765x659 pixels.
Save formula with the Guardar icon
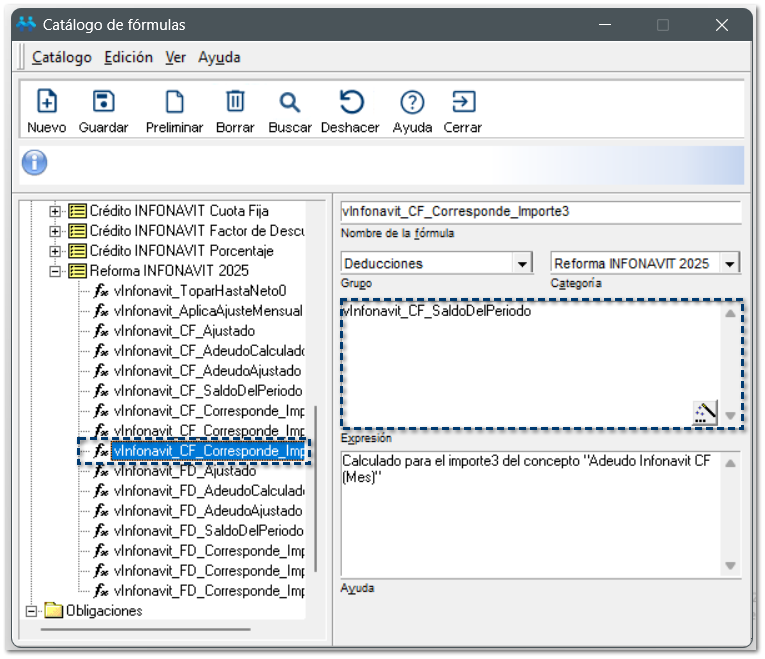click(103, 102)
